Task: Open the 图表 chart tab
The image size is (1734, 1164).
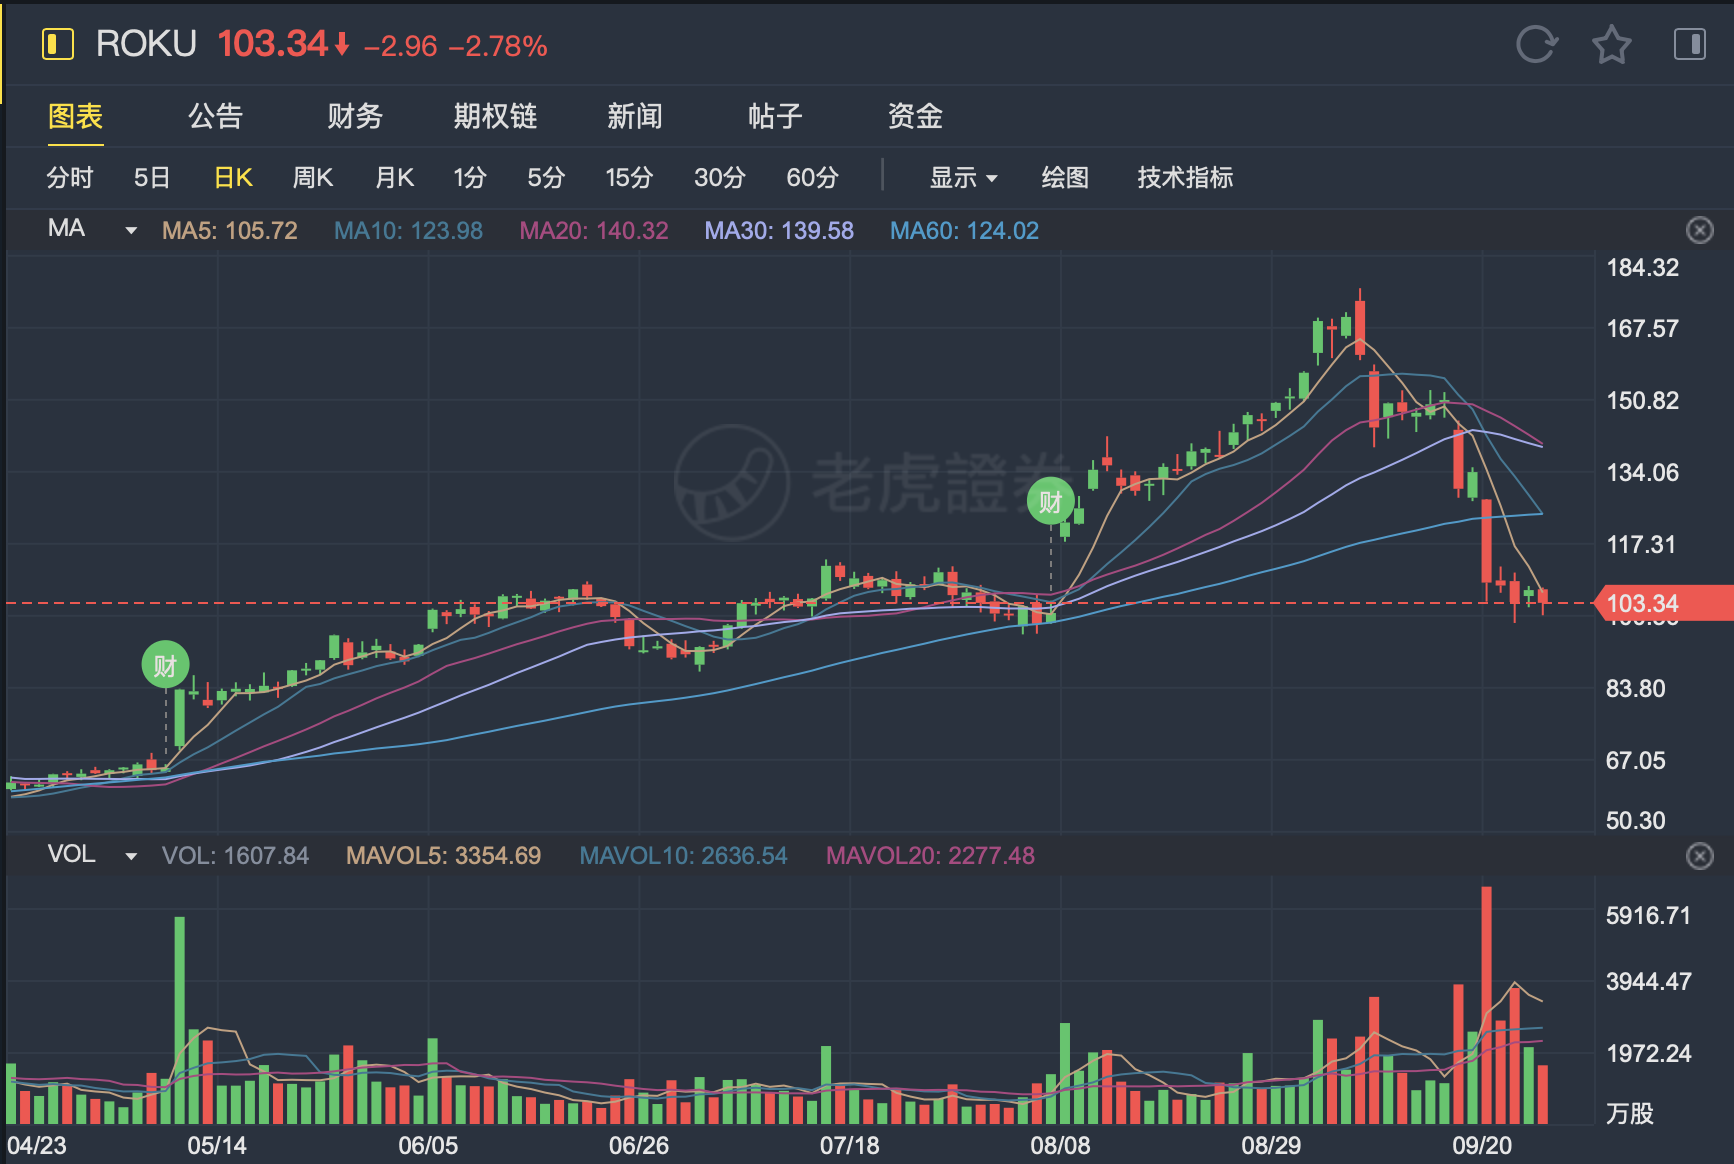Action: 76,116
